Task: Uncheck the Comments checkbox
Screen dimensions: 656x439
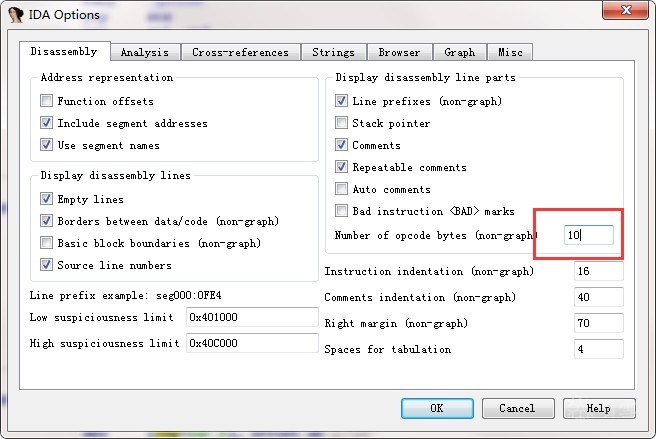Action: 341,145
